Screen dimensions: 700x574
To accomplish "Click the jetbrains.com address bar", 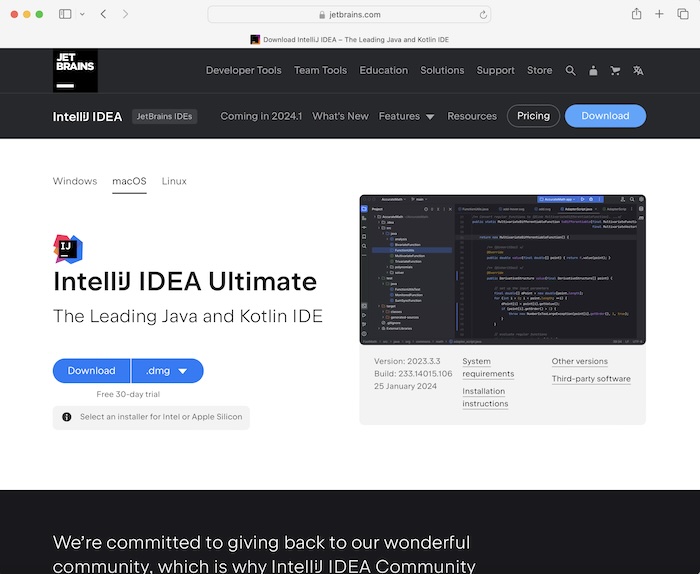I will (350, 15).
